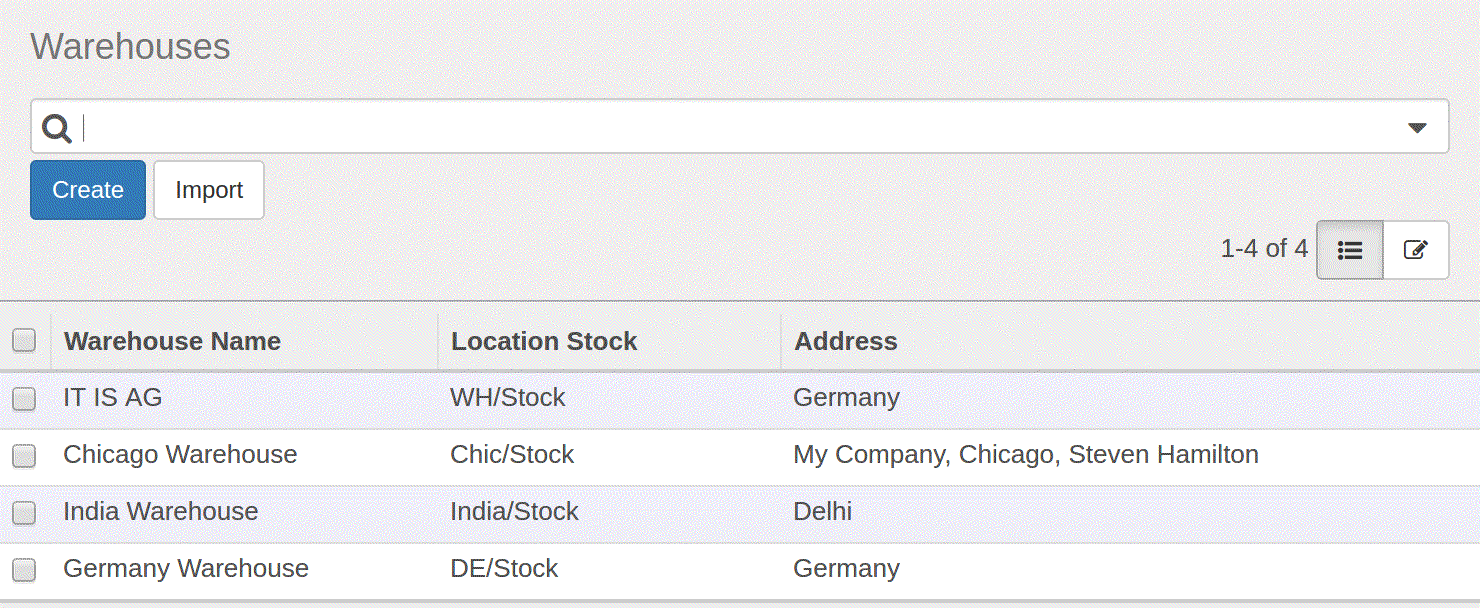Toggle the select-all header checkbox
The image size is (1480, 608).
[24, 341]
